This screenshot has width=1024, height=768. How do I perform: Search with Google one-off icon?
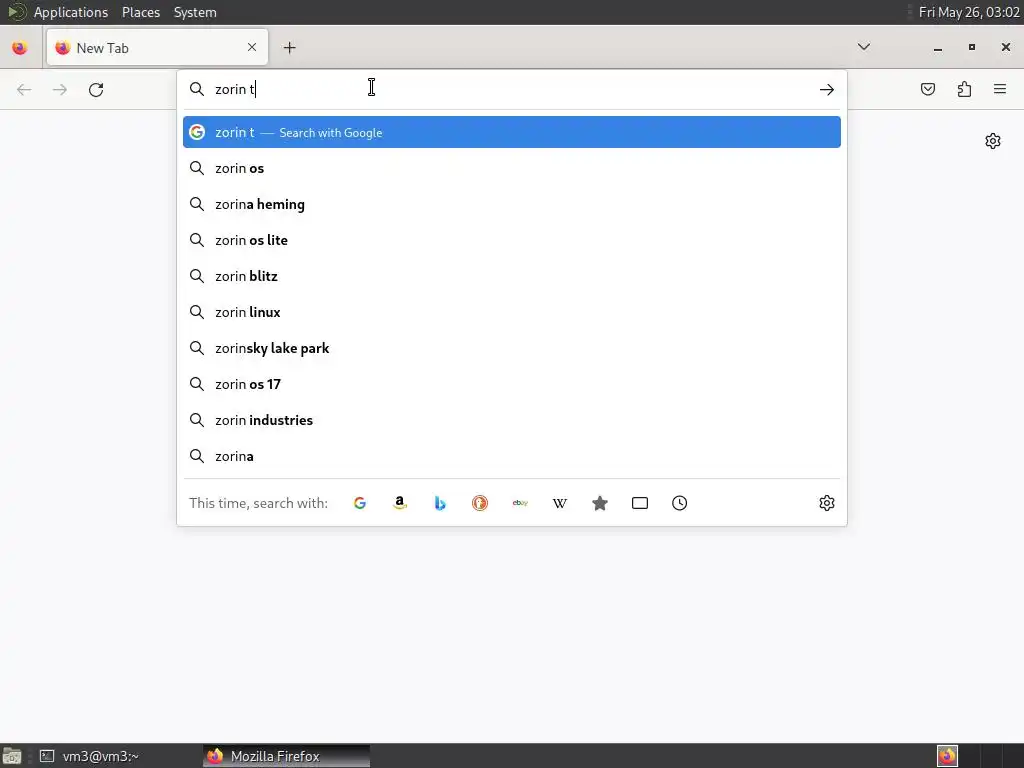(360, 503)
